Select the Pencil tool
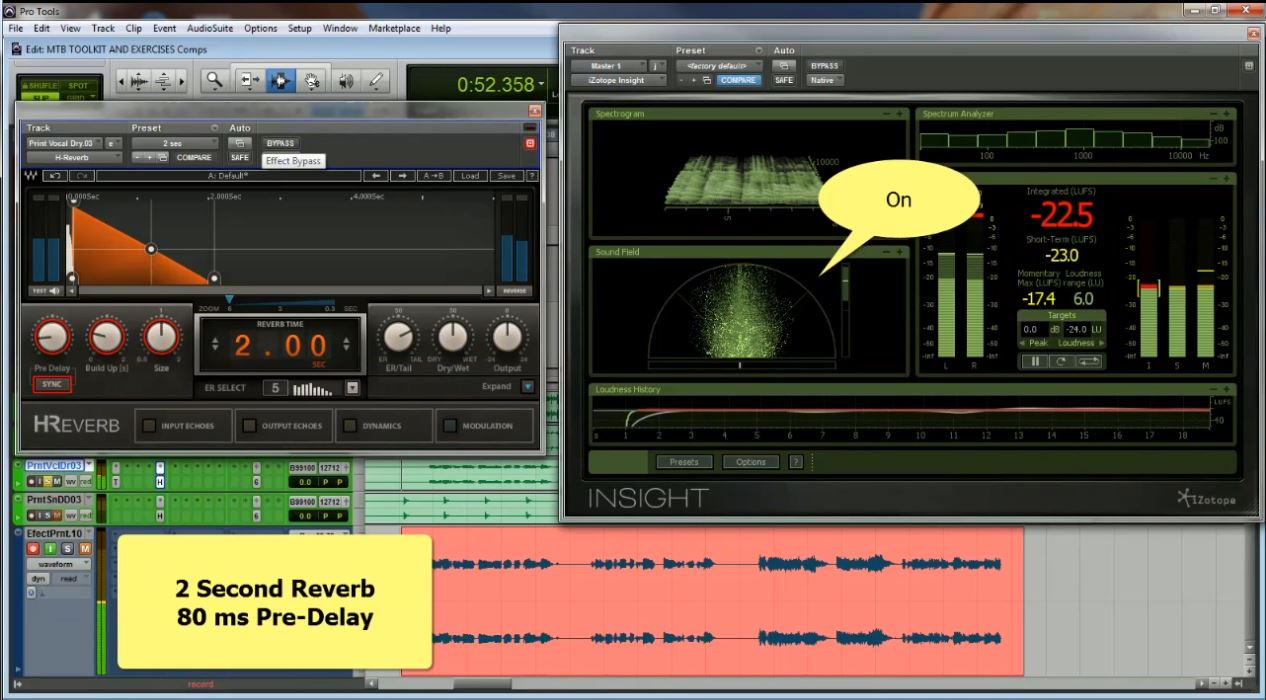This screenshot has height=700, width=1266. pos(376,80)
